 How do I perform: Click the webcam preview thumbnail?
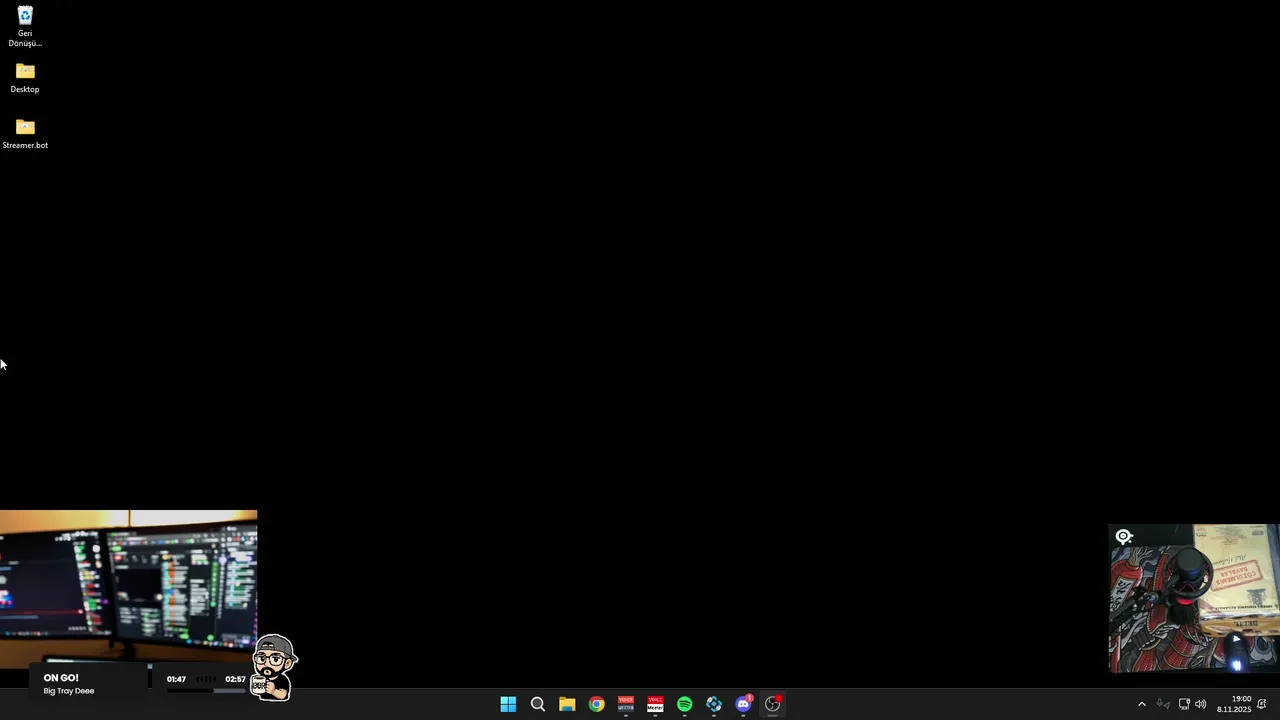pos(1194,598)
